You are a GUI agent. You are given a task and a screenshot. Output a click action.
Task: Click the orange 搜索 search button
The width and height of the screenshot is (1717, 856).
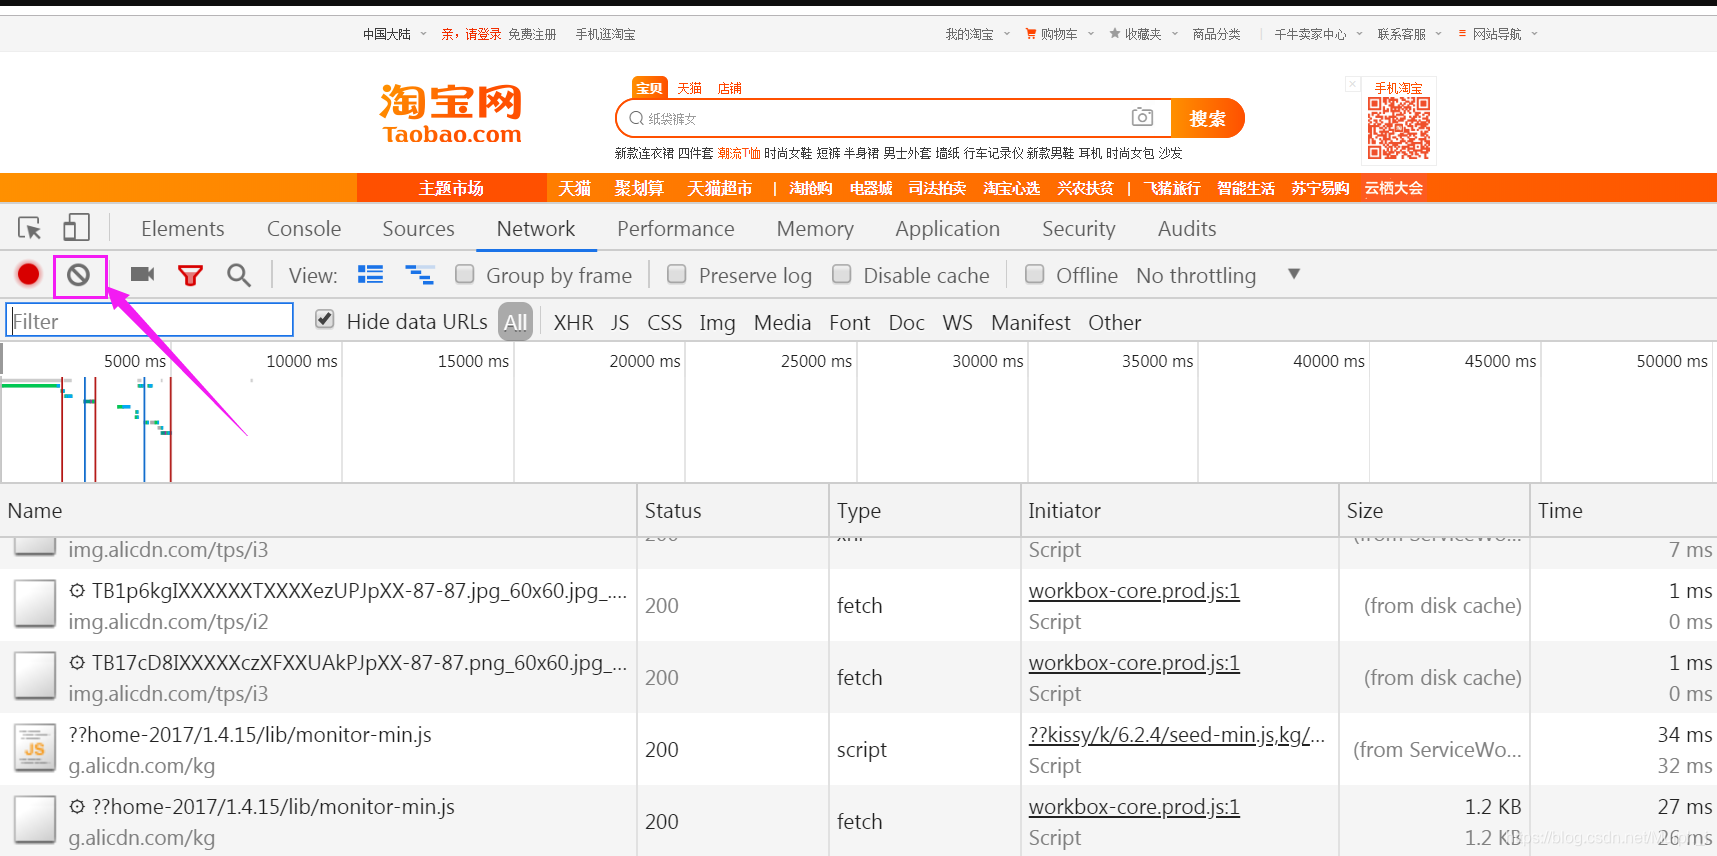[1207, 118]
